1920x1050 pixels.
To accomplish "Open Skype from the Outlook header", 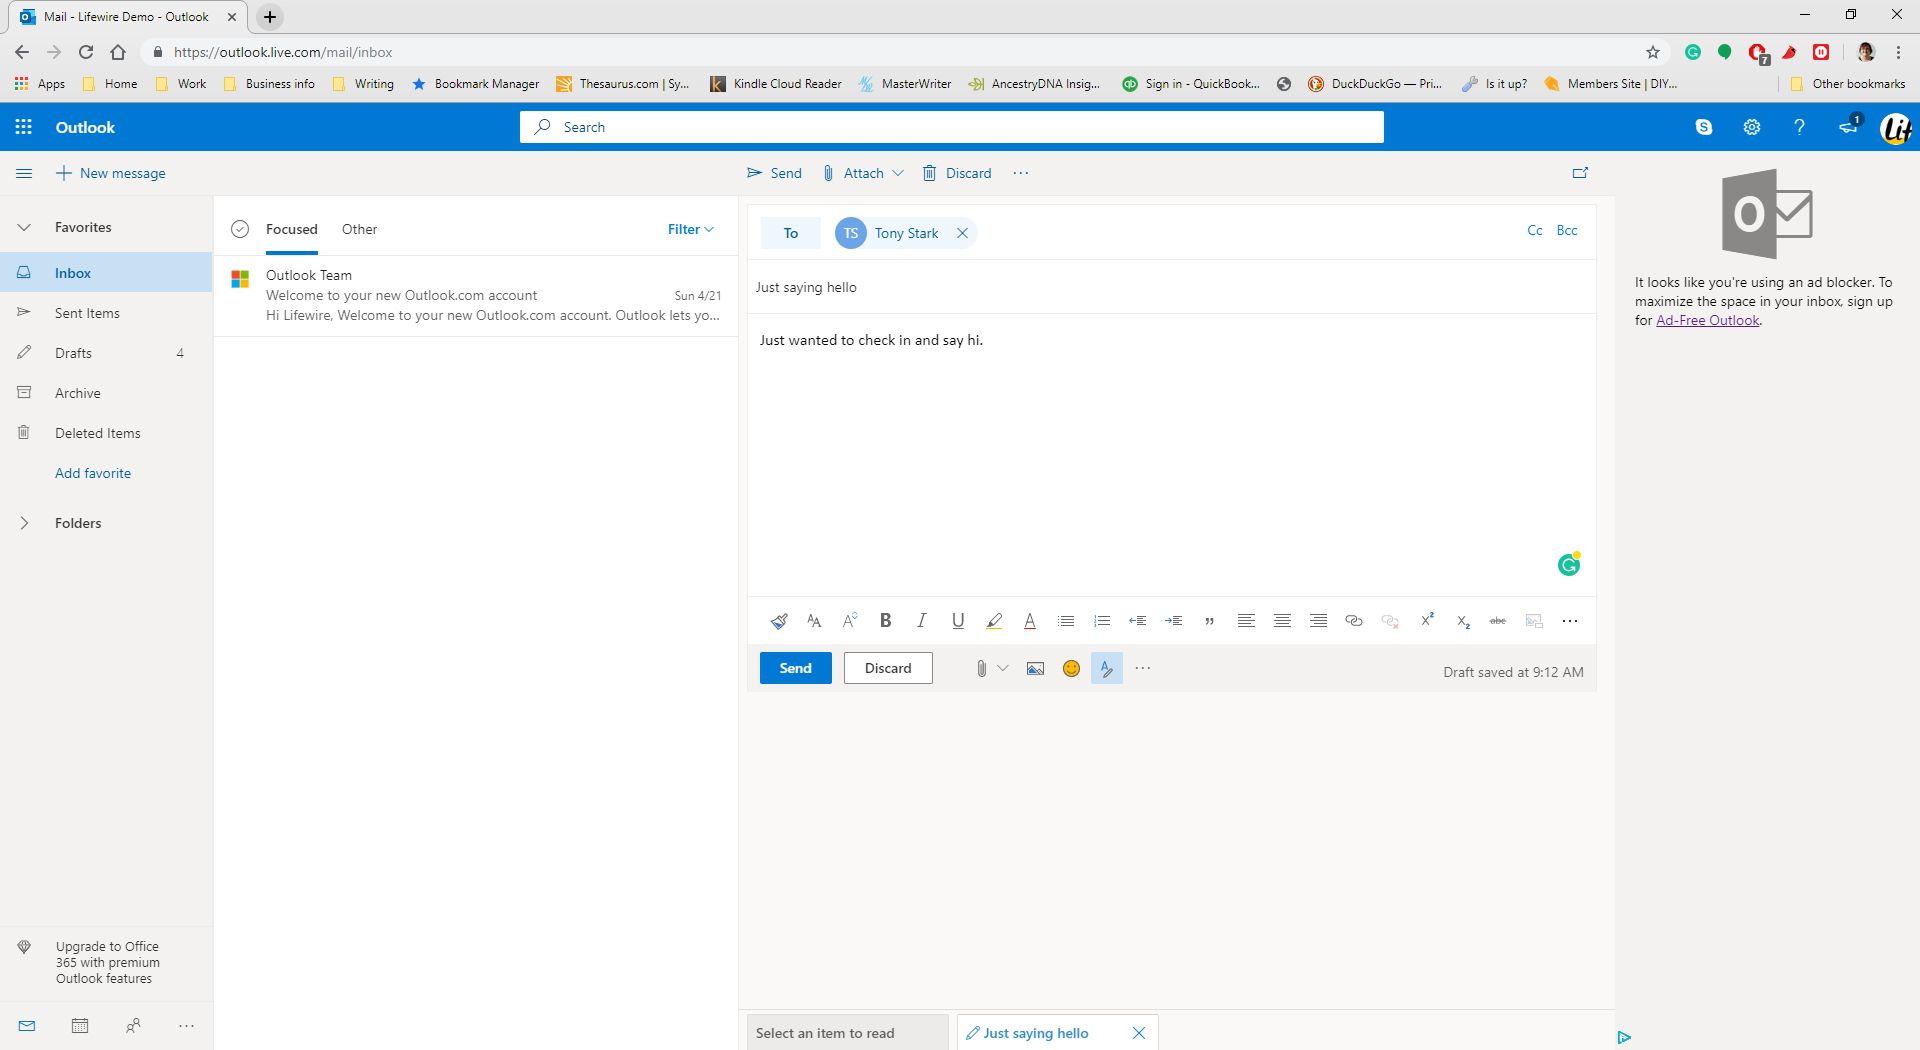I will (1704, 127).
